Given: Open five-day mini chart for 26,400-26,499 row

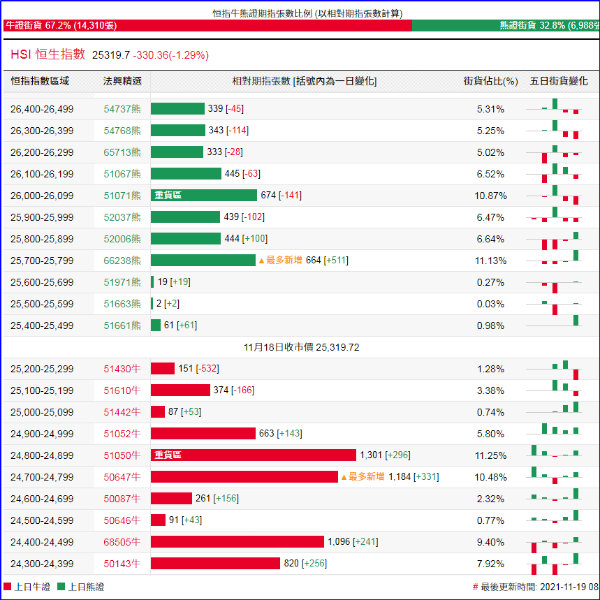Looking at the screenshot, I should click(x=553, y=109).
